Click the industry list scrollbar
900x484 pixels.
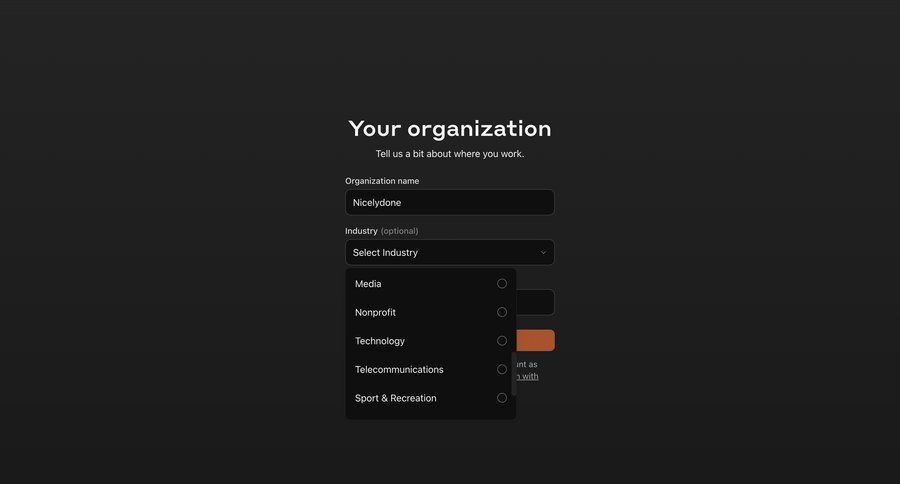click(x=514, y=374)
